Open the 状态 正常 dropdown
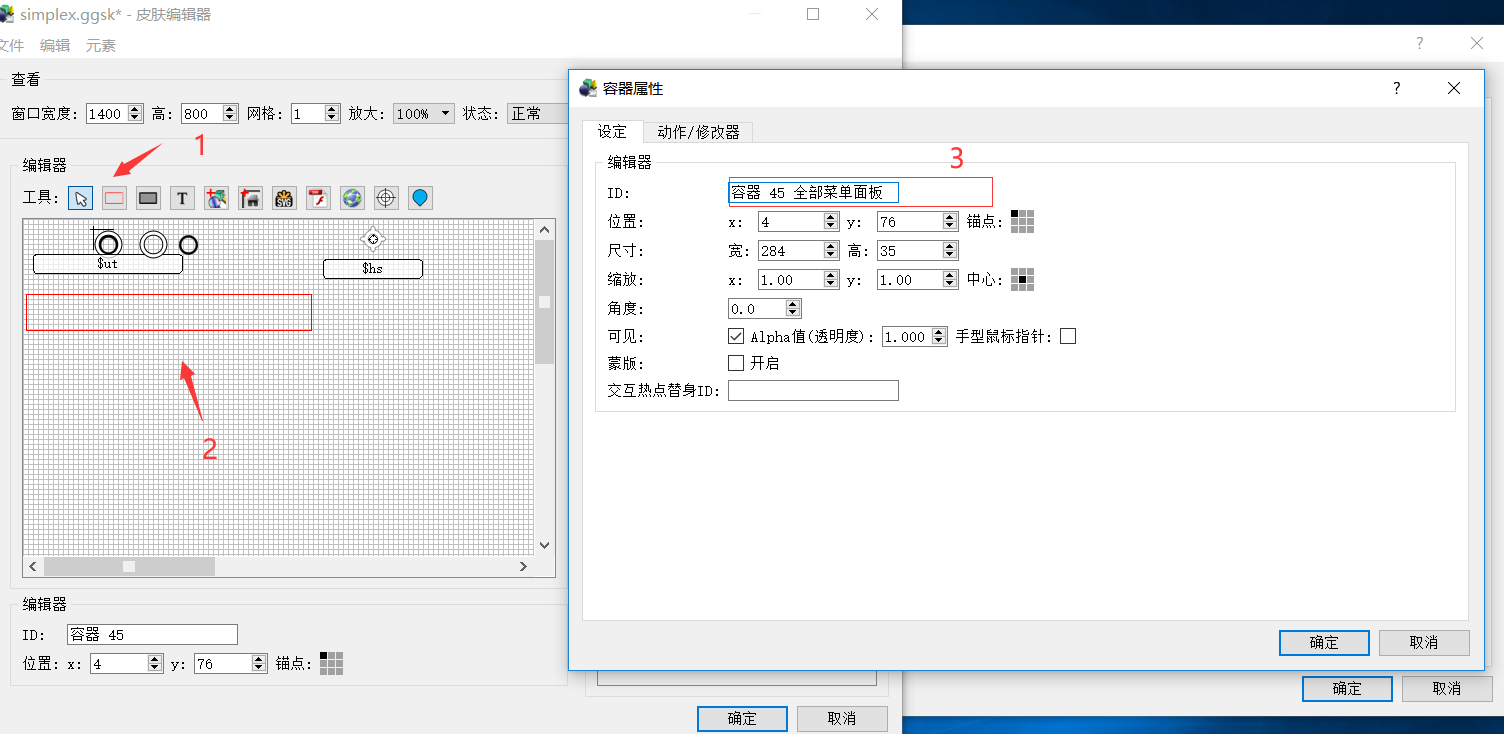Image resolution: width=1504 pixels, height=734 pixels. click(x=537, y=114)
